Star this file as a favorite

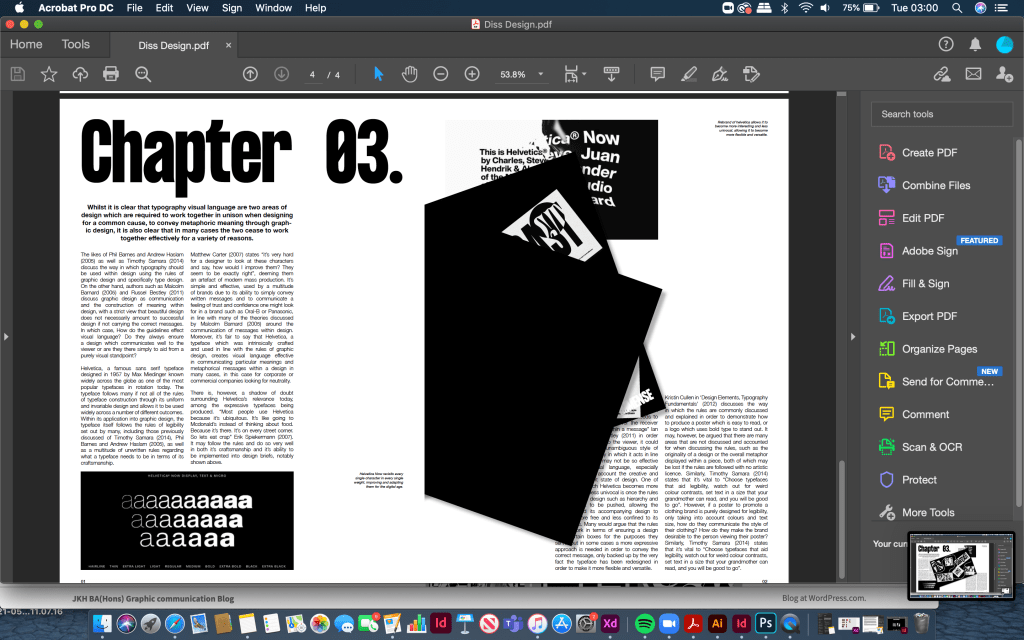pyautogui.click(x=48, y=74)
